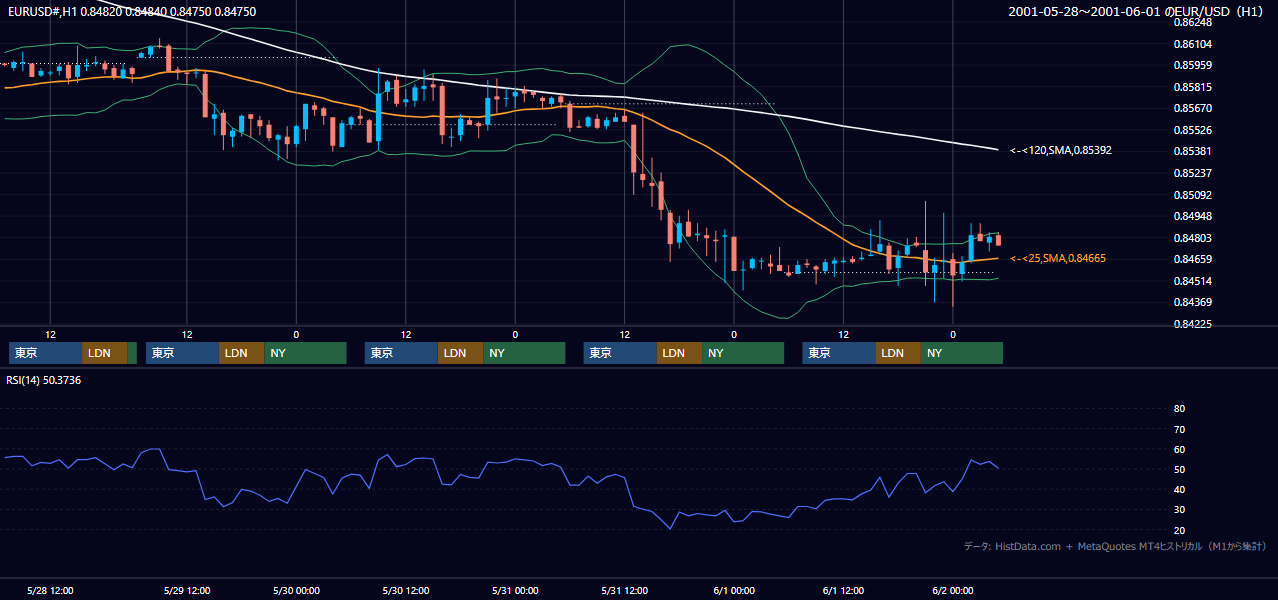Click price axis value 0.84948
The image size is (1278, 600).
[1192, 216]
